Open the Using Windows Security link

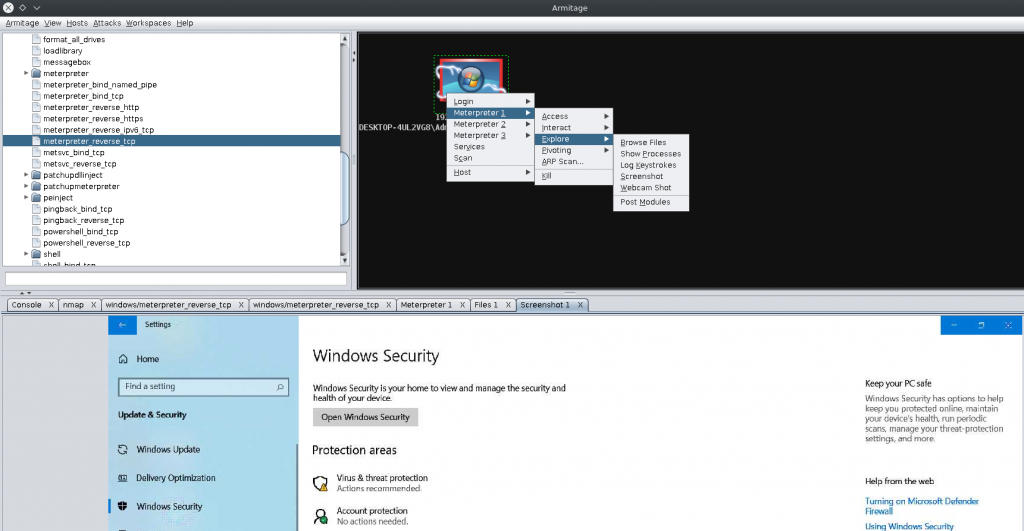[909, 526]
